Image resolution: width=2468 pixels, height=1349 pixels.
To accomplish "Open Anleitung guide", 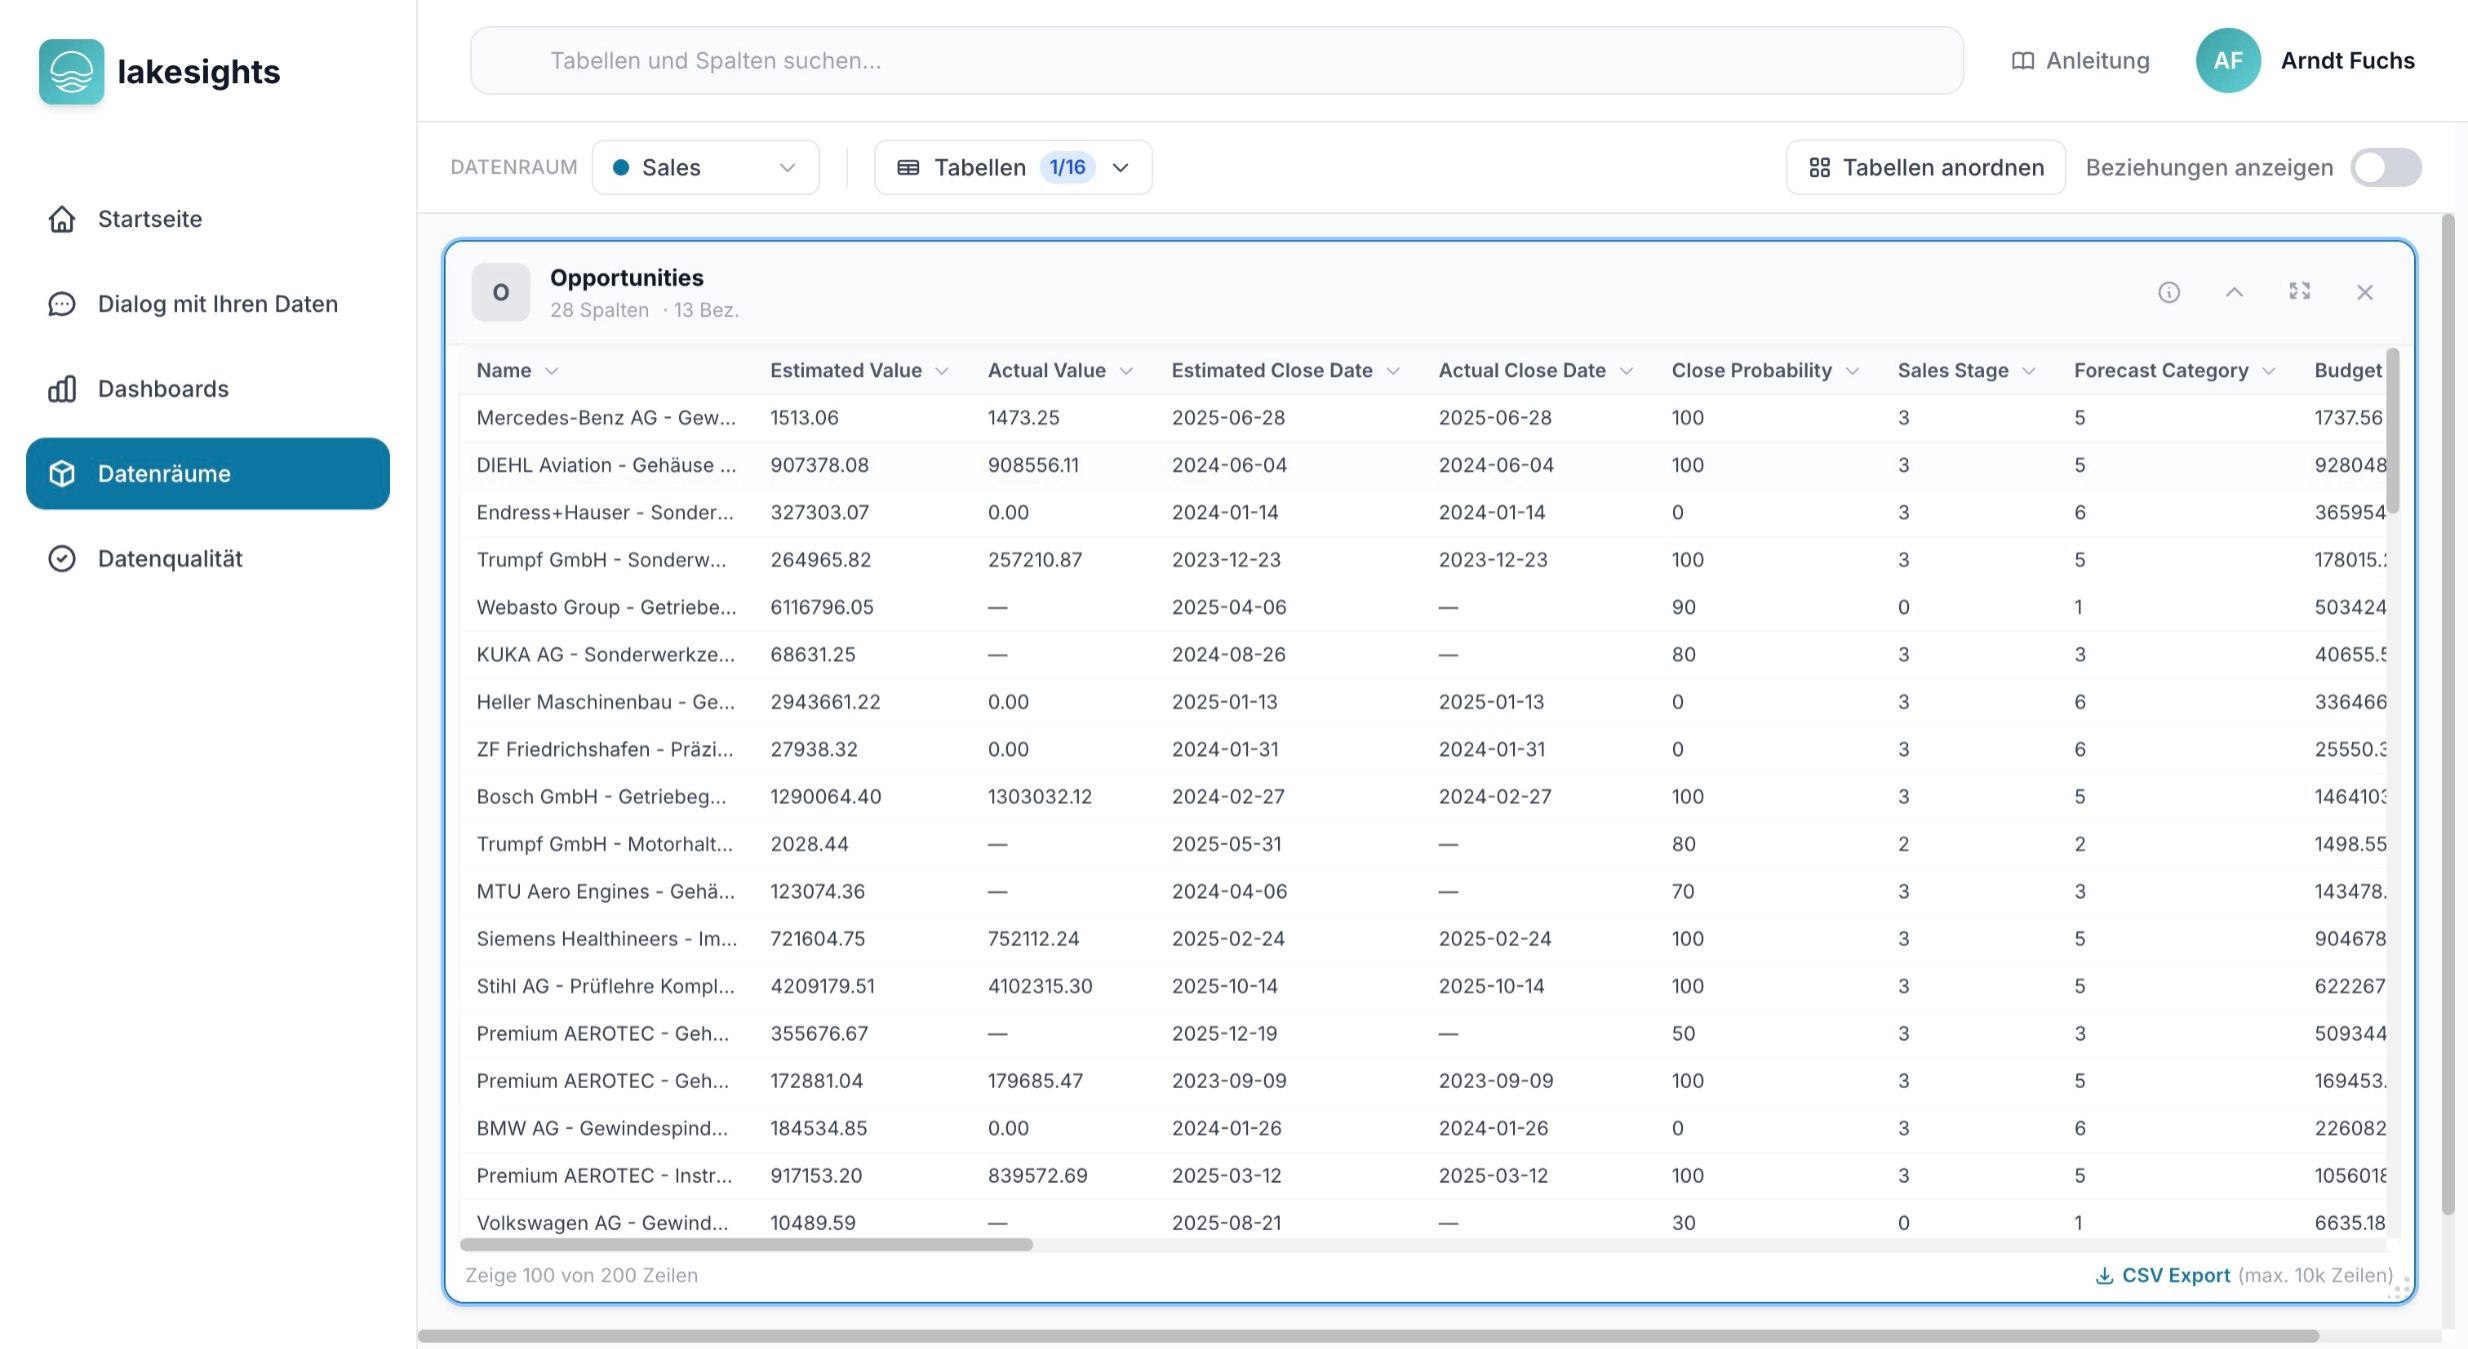I will coord(2080,61).
